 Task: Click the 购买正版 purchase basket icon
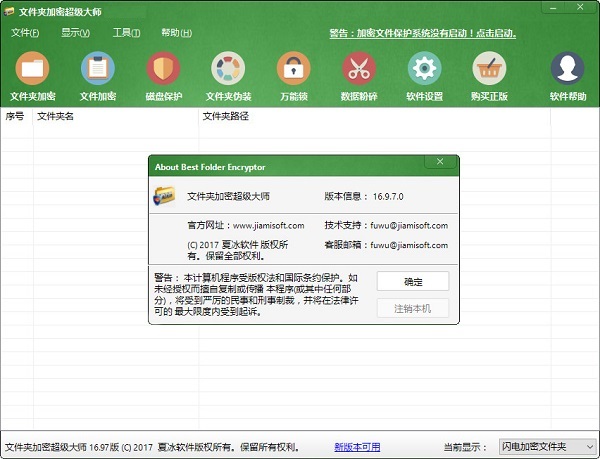[x=490, y=70]
